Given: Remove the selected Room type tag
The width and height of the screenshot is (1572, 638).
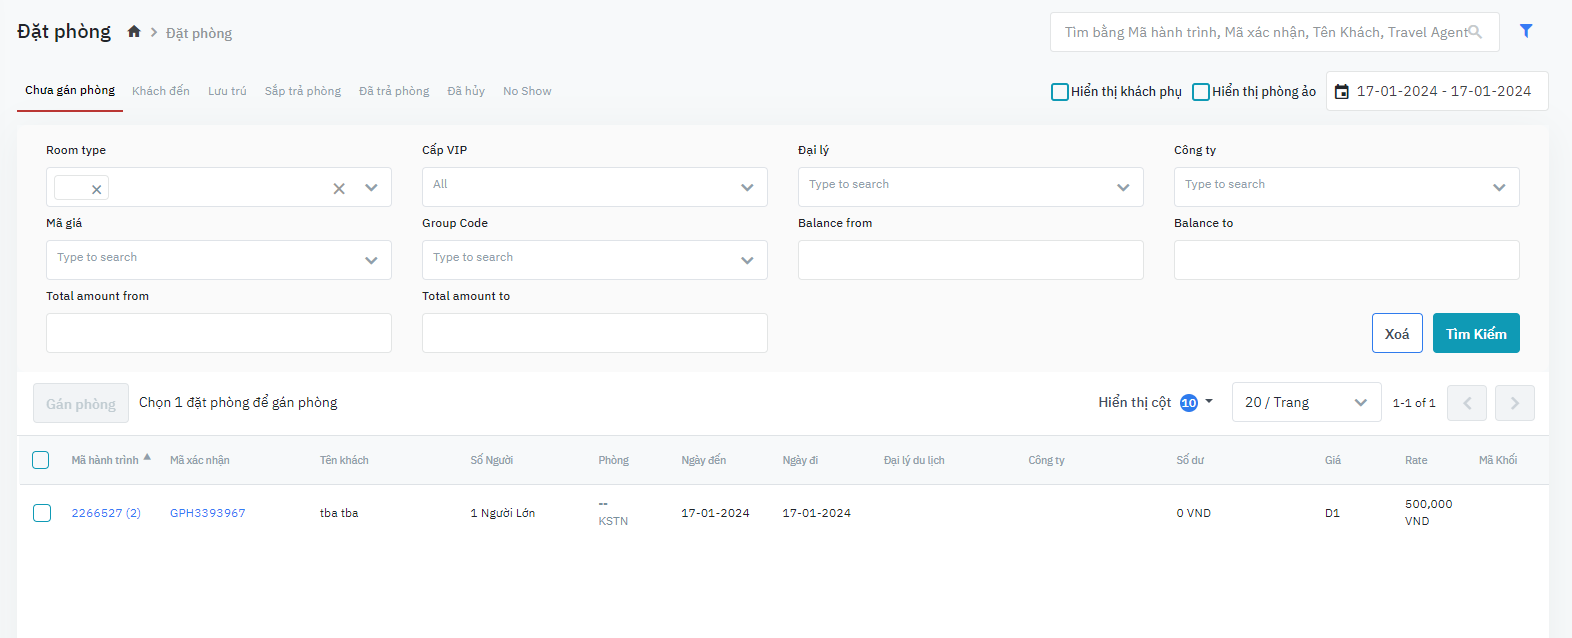Looking at the screenshot, I should (96, 189).
